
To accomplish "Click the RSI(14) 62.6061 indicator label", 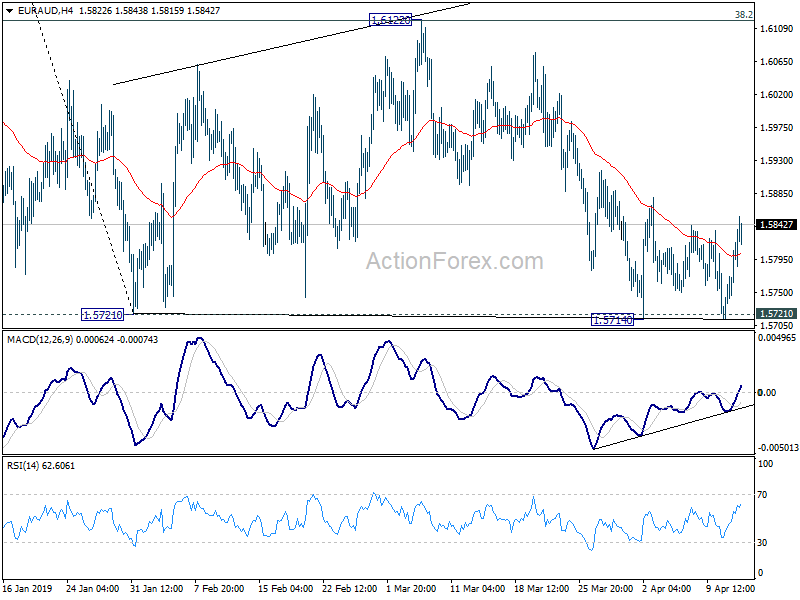I will coord(40,465).
